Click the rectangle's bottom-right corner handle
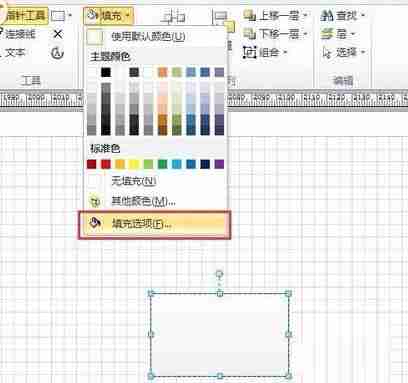Viewport: 408px width, 383px height. pos(289,376)
